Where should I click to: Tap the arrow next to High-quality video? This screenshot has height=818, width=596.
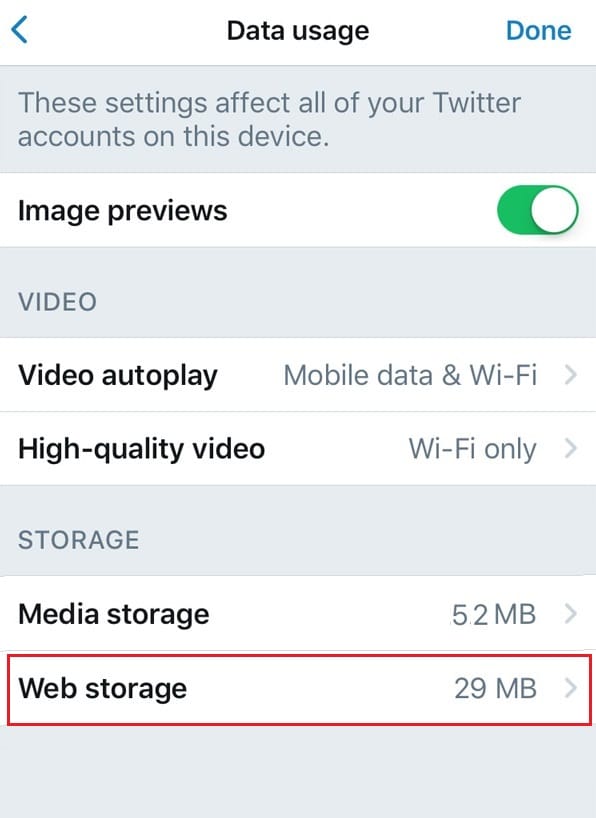[573, 449]
